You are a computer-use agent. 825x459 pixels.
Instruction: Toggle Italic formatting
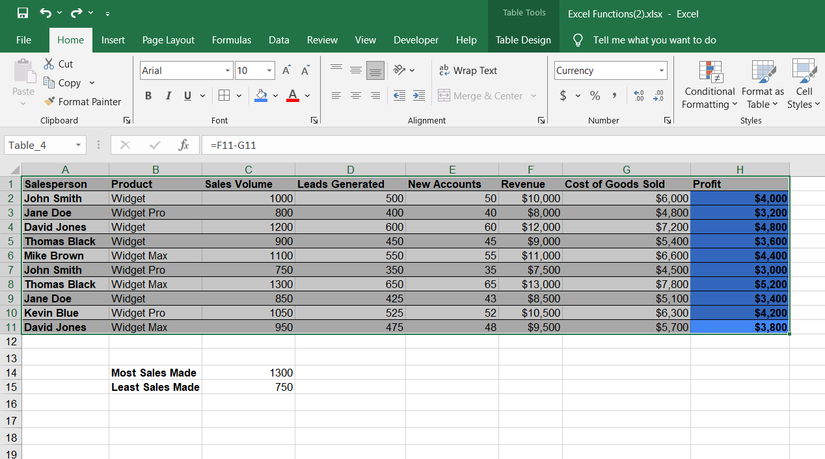(x=168, y=96)
